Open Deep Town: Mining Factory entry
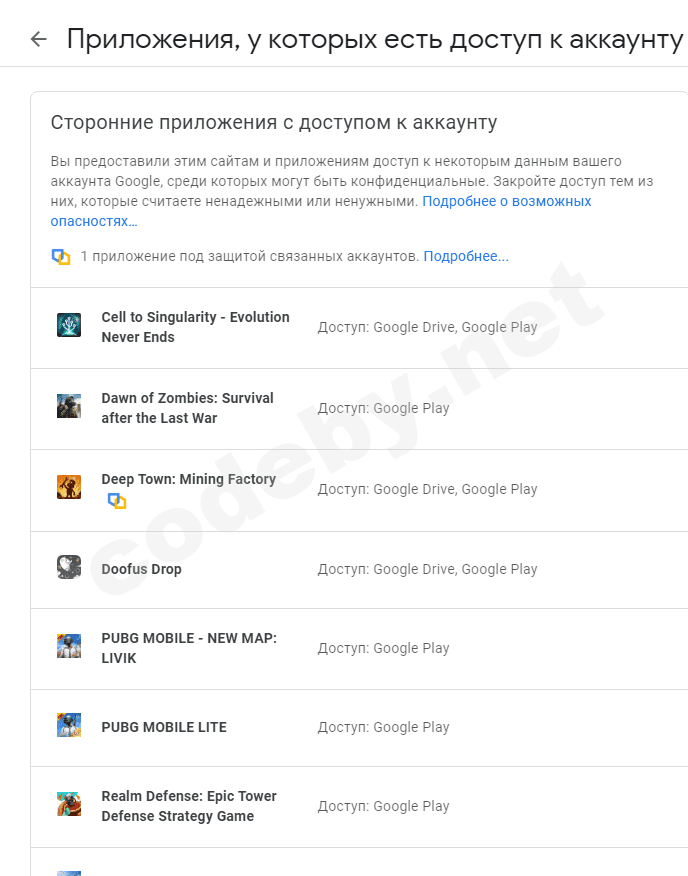The height and width of the screenshot is (876, 688). (188, 479)
